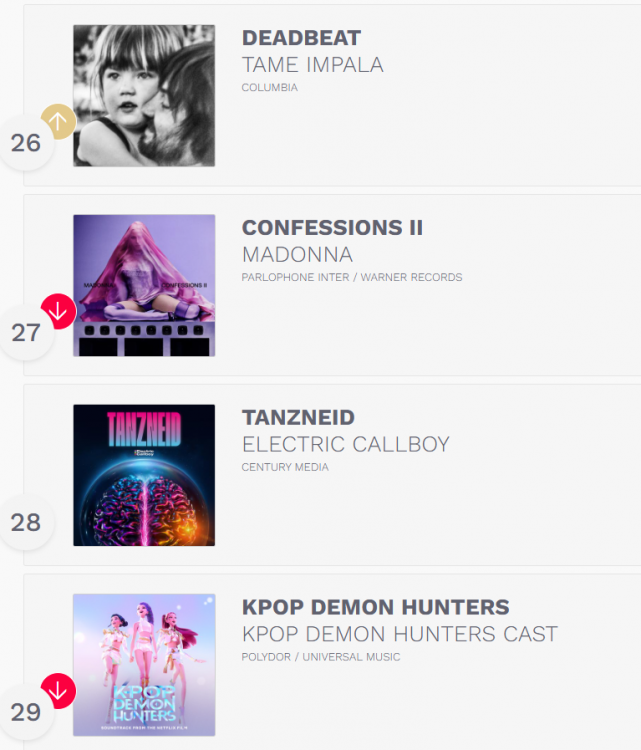This screenshot has width=641, height=750.
Task: Click the KPOP DEMON HUNTERS CAST artist name
Action: [x=400, y=634]
